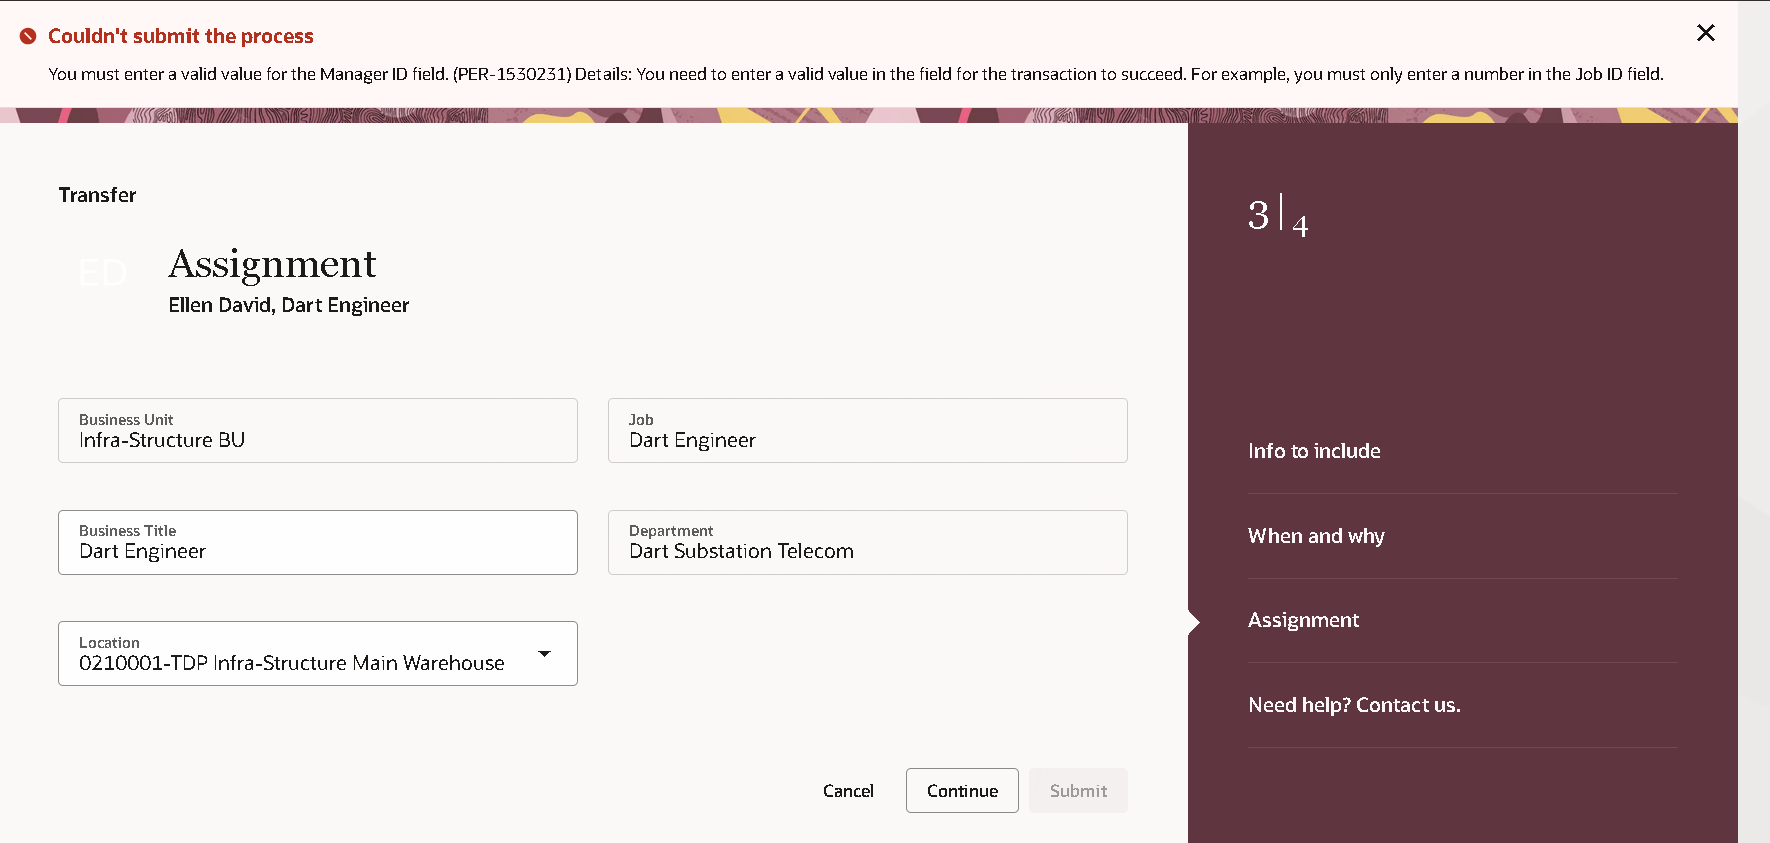Click the ED avatar initials
The width and height of the screenshot is (1770, 843).
point(103,273)
